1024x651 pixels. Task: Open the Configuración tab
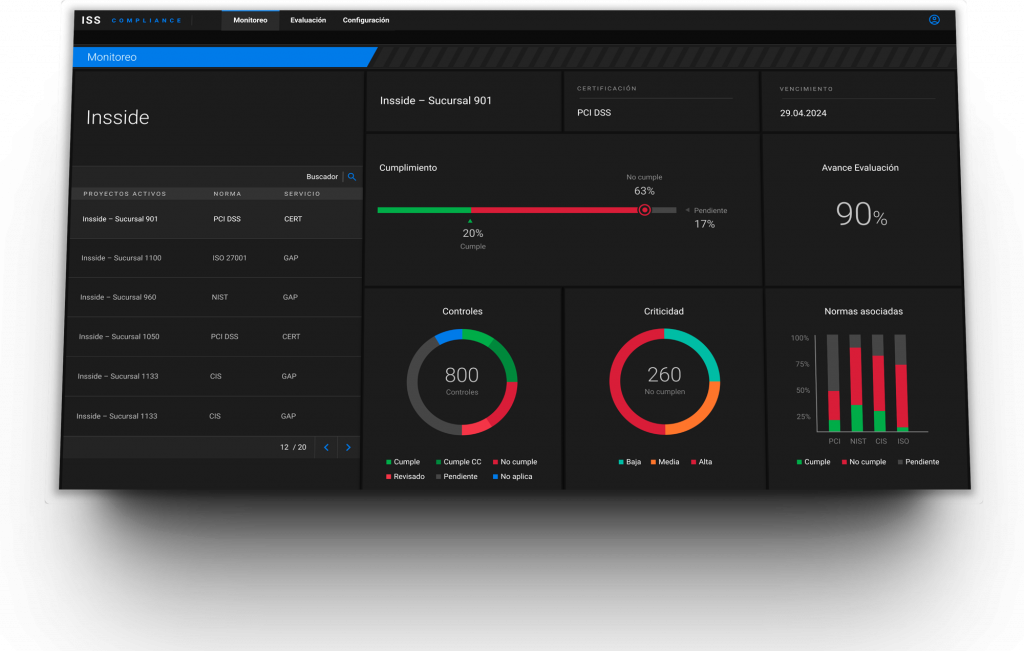tap(366, 19)
